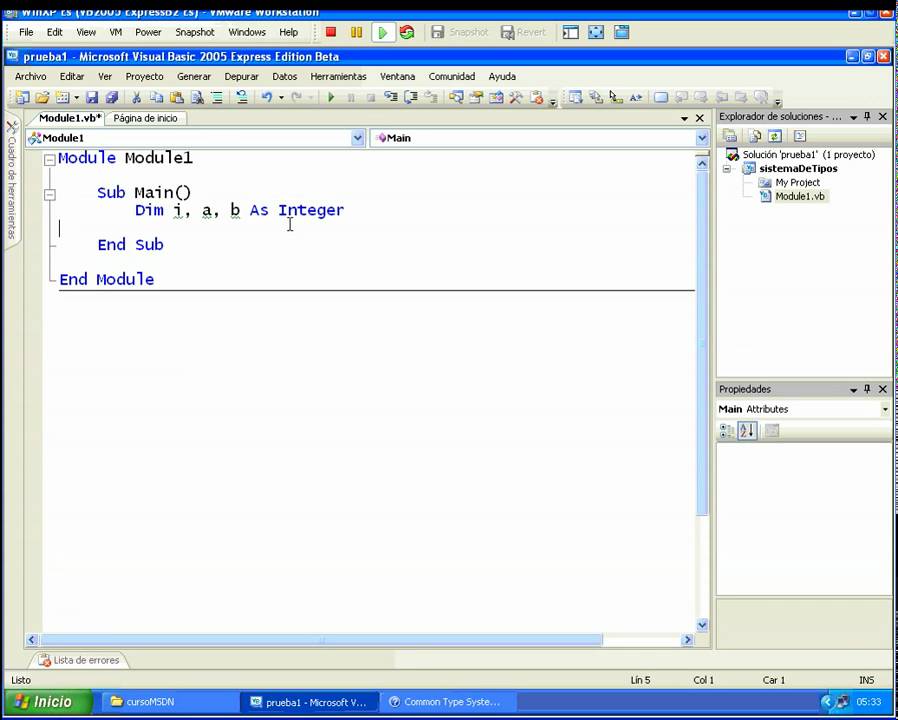Image resolution: width=898 pixels, height=720 pixels.
Task: Open the Depurar menu
Action: (x=241, y=76)
